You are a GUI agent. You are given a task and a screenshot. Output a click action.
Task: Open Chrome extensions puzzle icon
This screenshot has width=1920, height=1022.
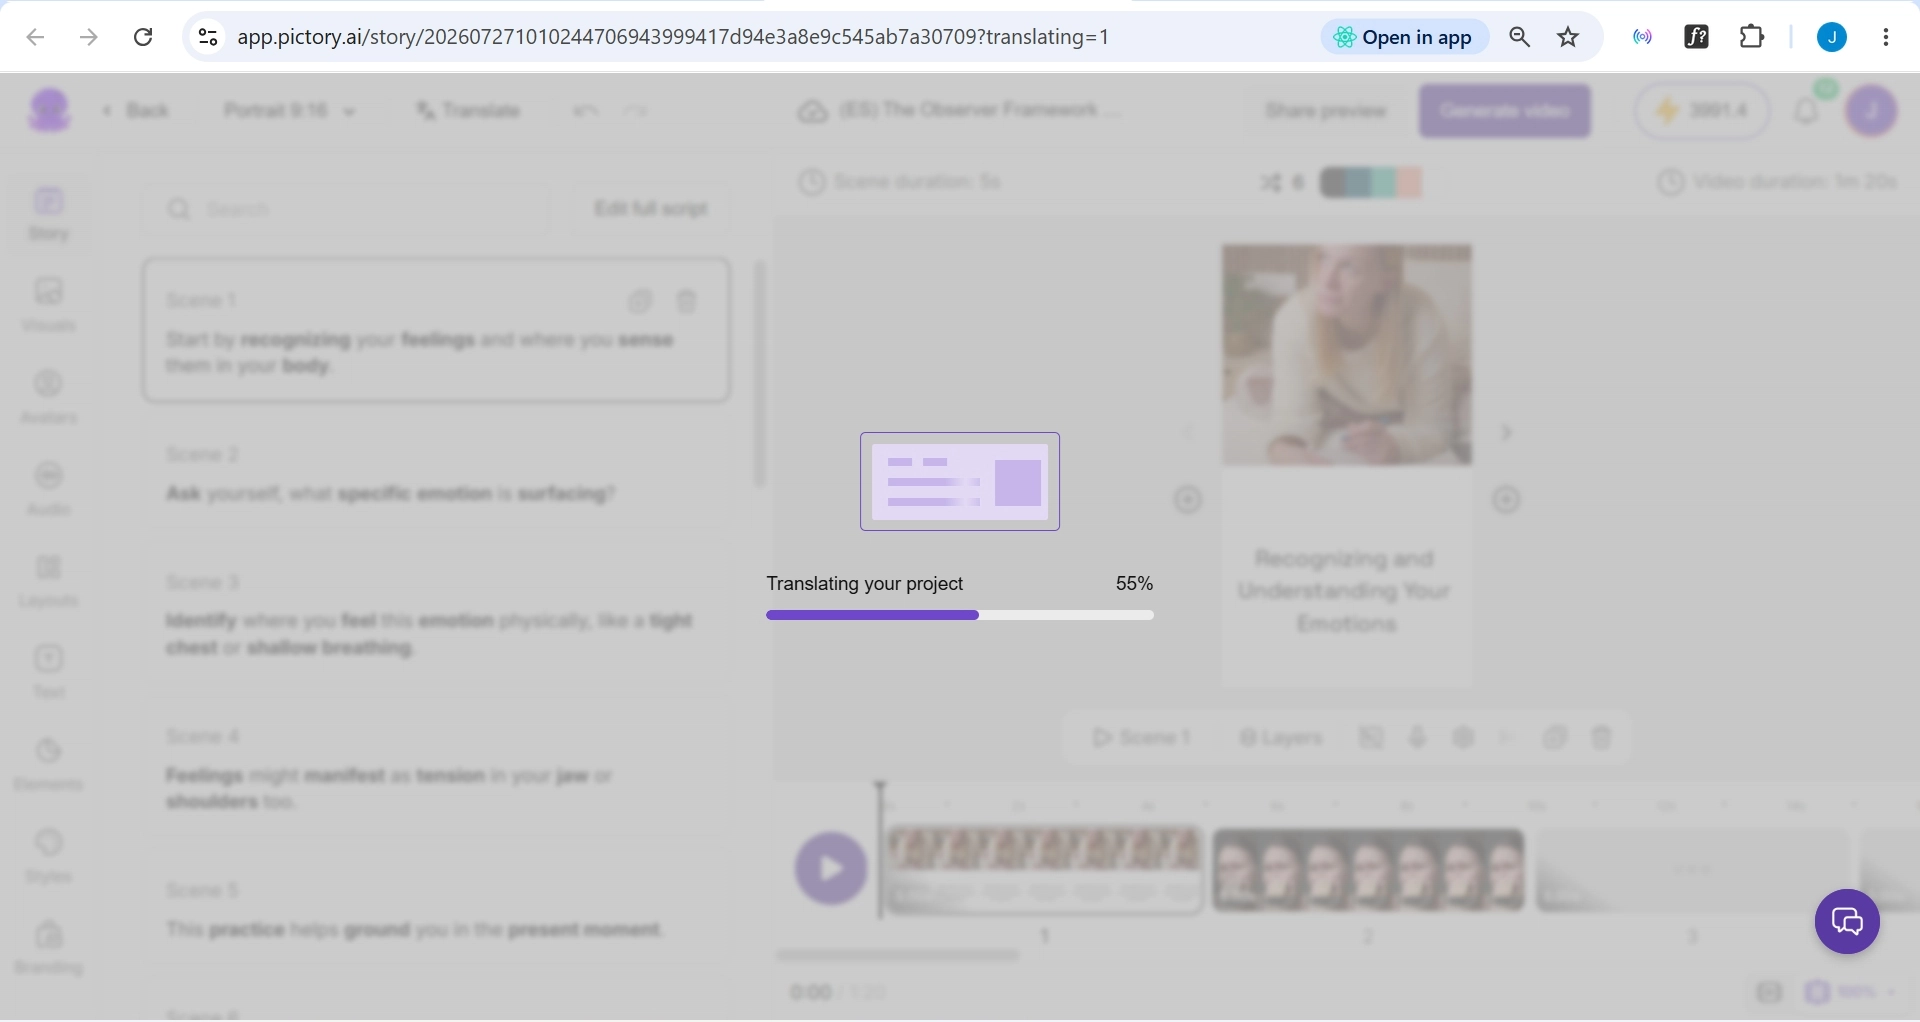(1752, 37)
